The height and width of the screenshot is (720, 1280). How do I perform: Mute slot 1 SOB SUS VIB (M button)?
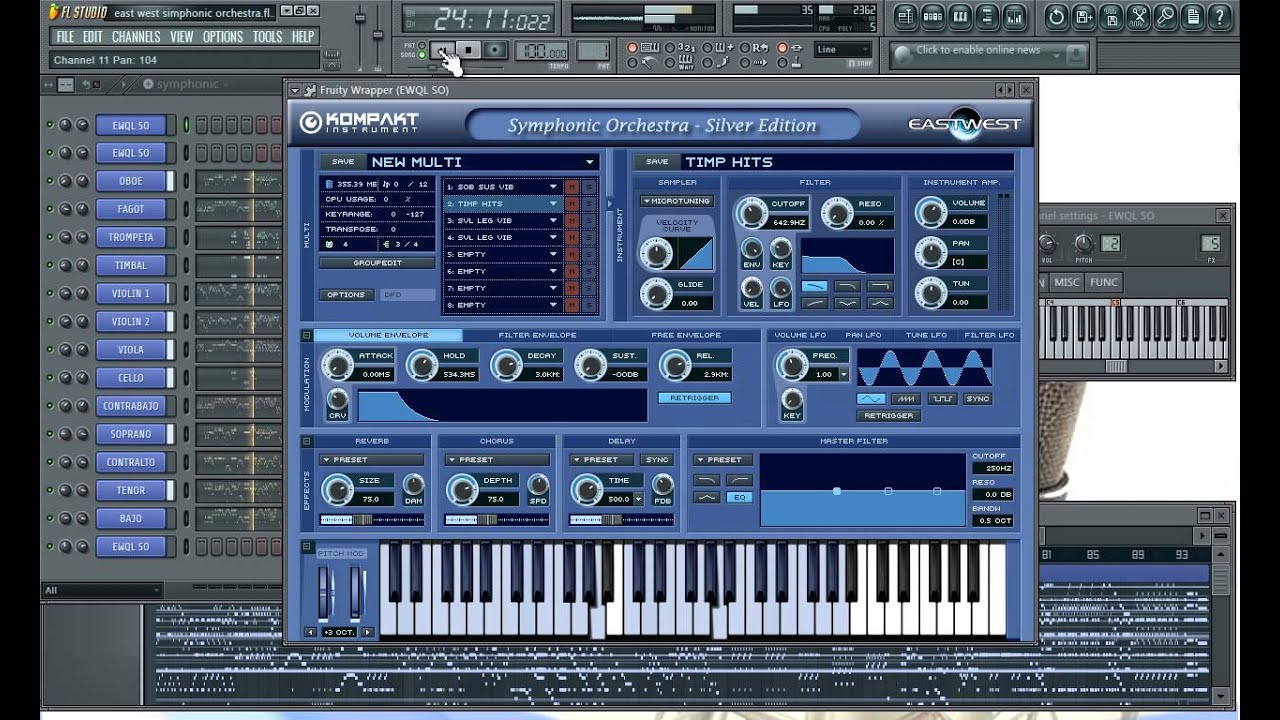(571, 187)
